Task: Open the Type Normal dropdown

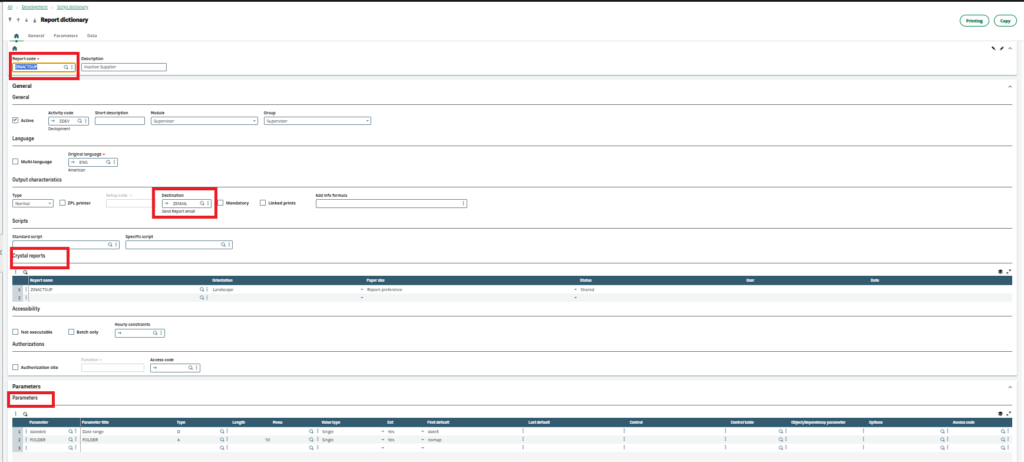Action: click(x=33, y=204)
